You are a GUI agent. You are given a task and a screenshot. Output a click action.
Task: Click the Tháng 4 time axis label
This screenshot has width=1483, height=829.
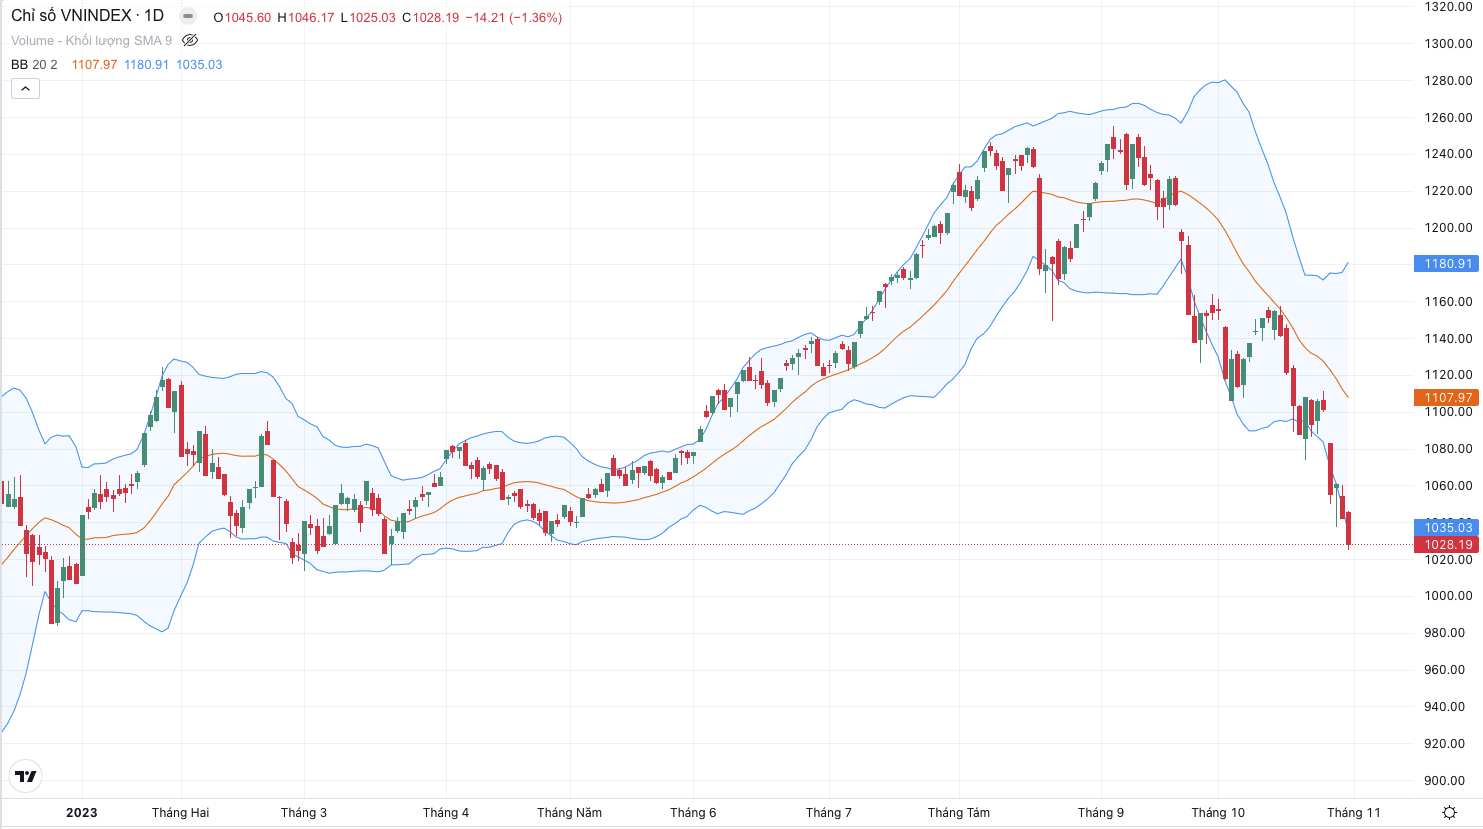point(446,812)
